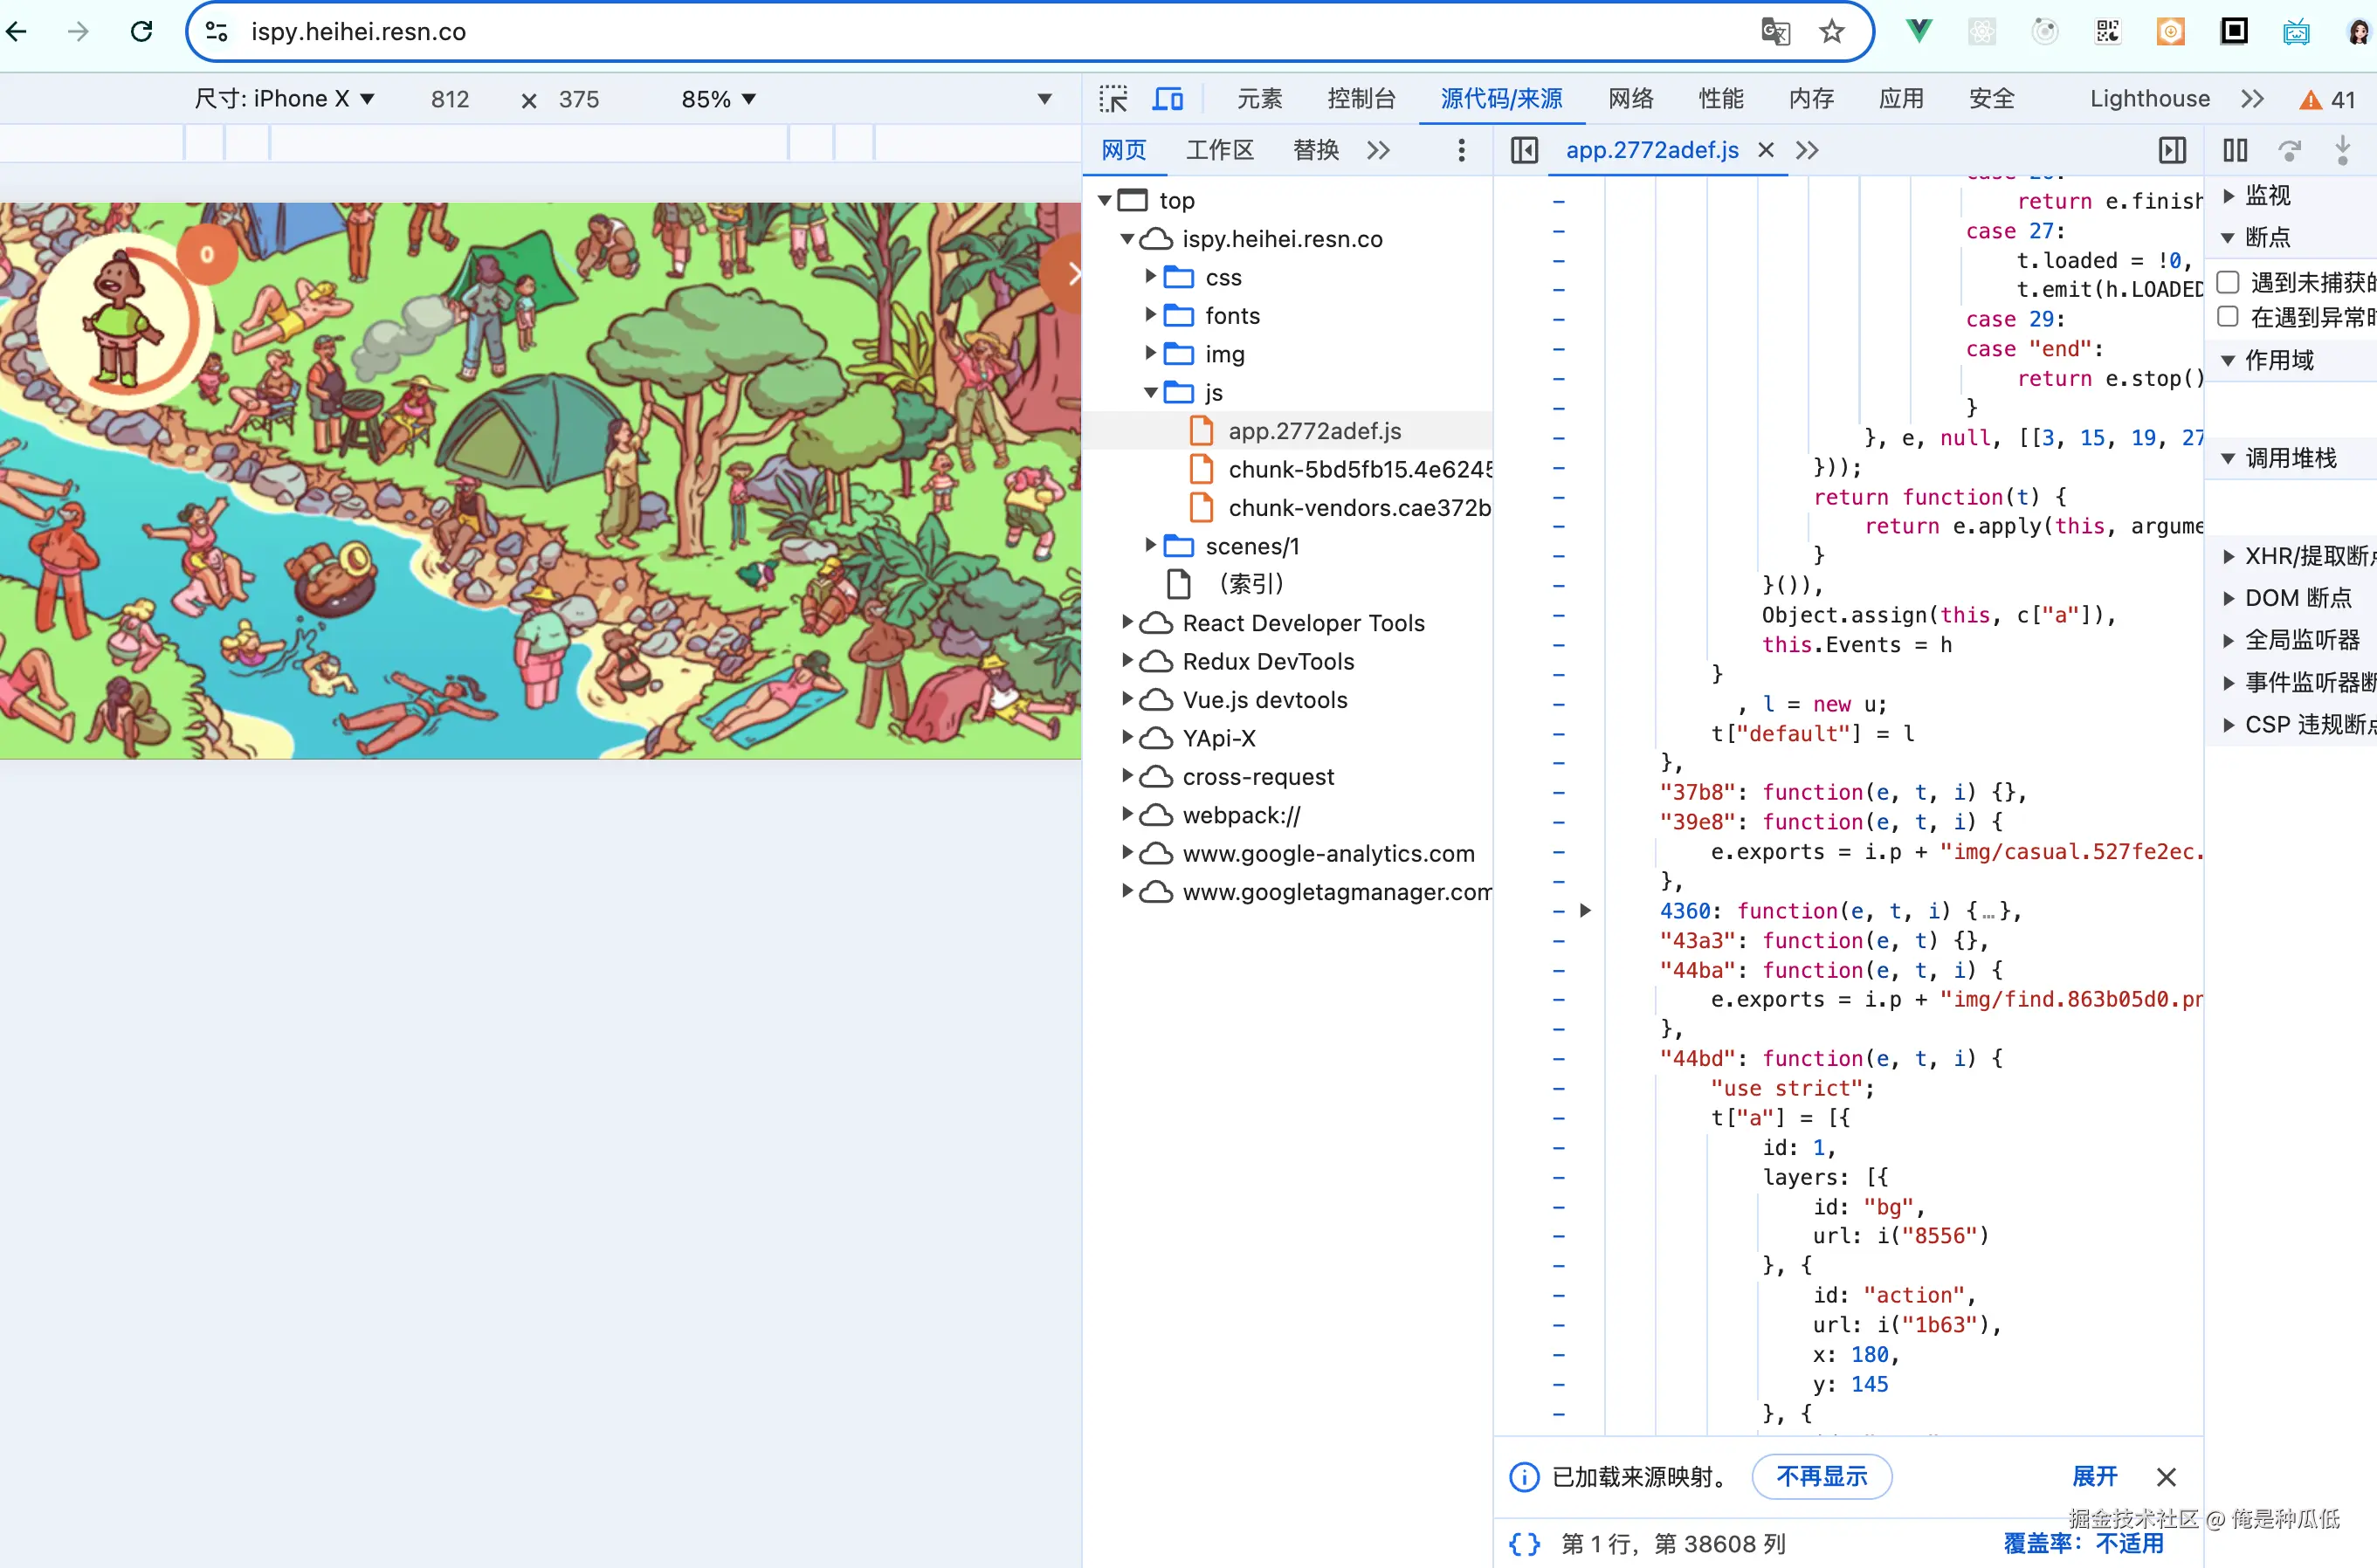Open the 85% zoom dropdown
Viewport: 2377px width, 1568px height.
point(718,98)
